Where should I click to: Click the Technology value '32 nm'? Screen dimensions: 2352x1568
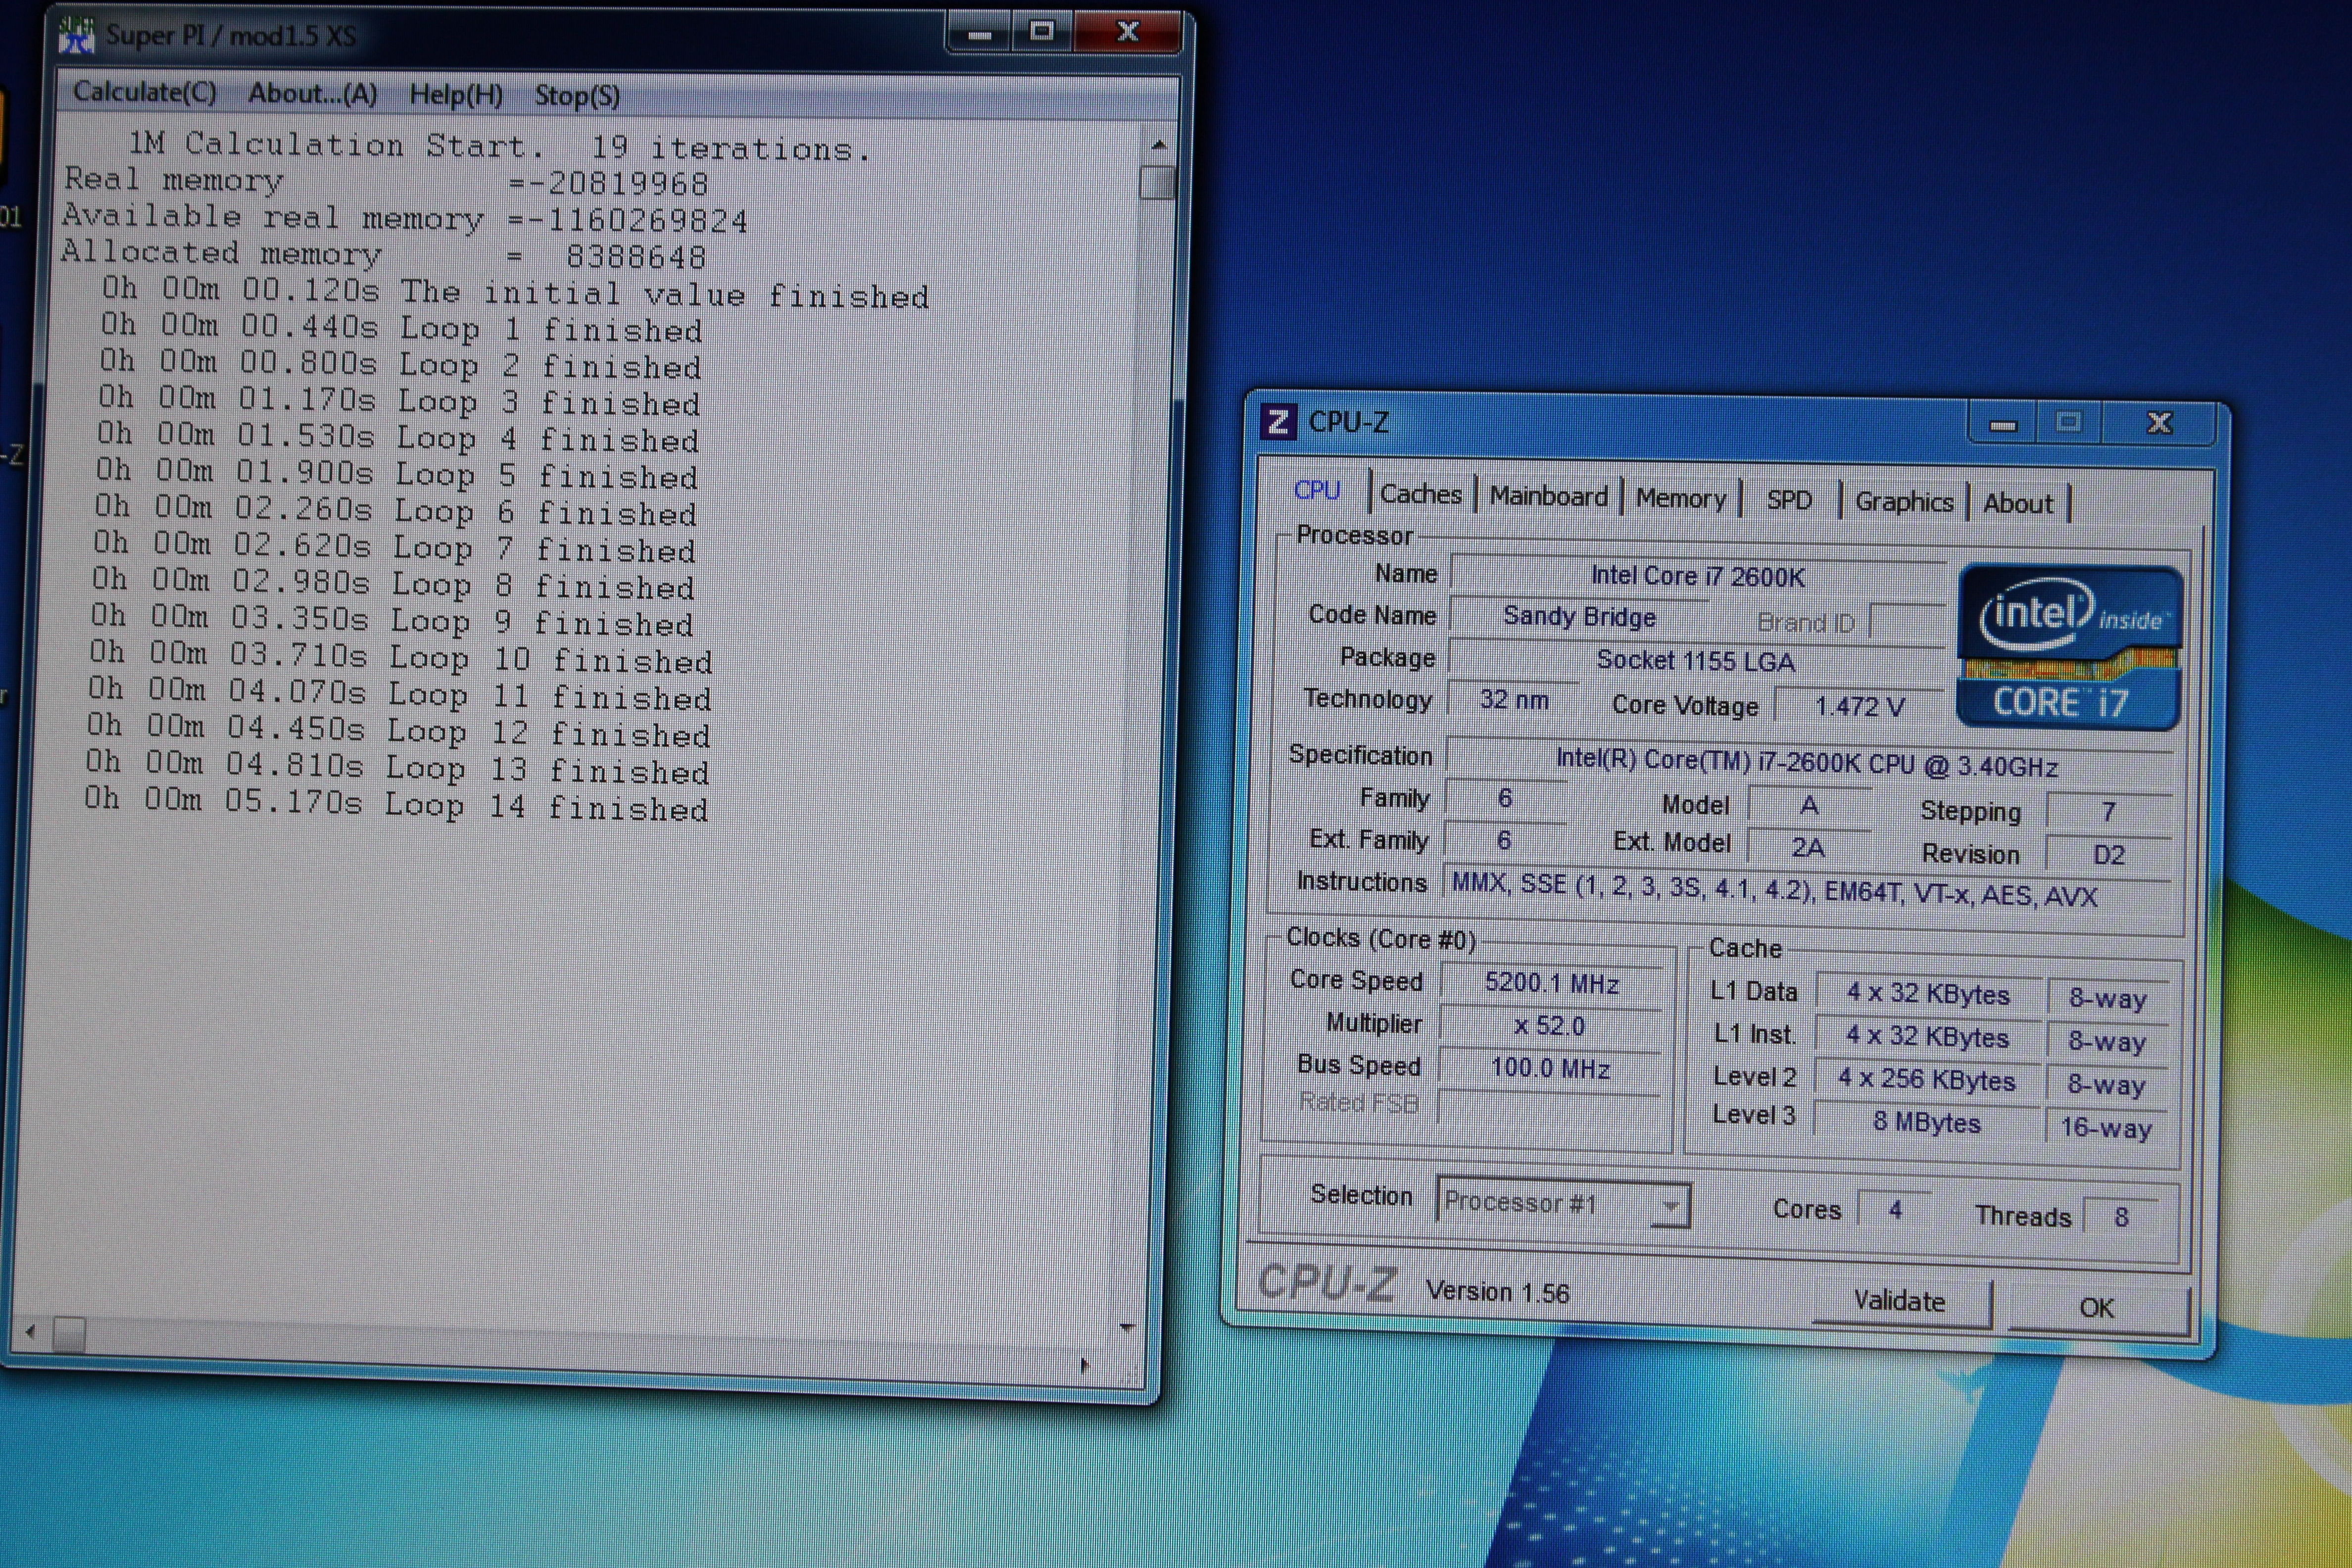click(1514, 700)
